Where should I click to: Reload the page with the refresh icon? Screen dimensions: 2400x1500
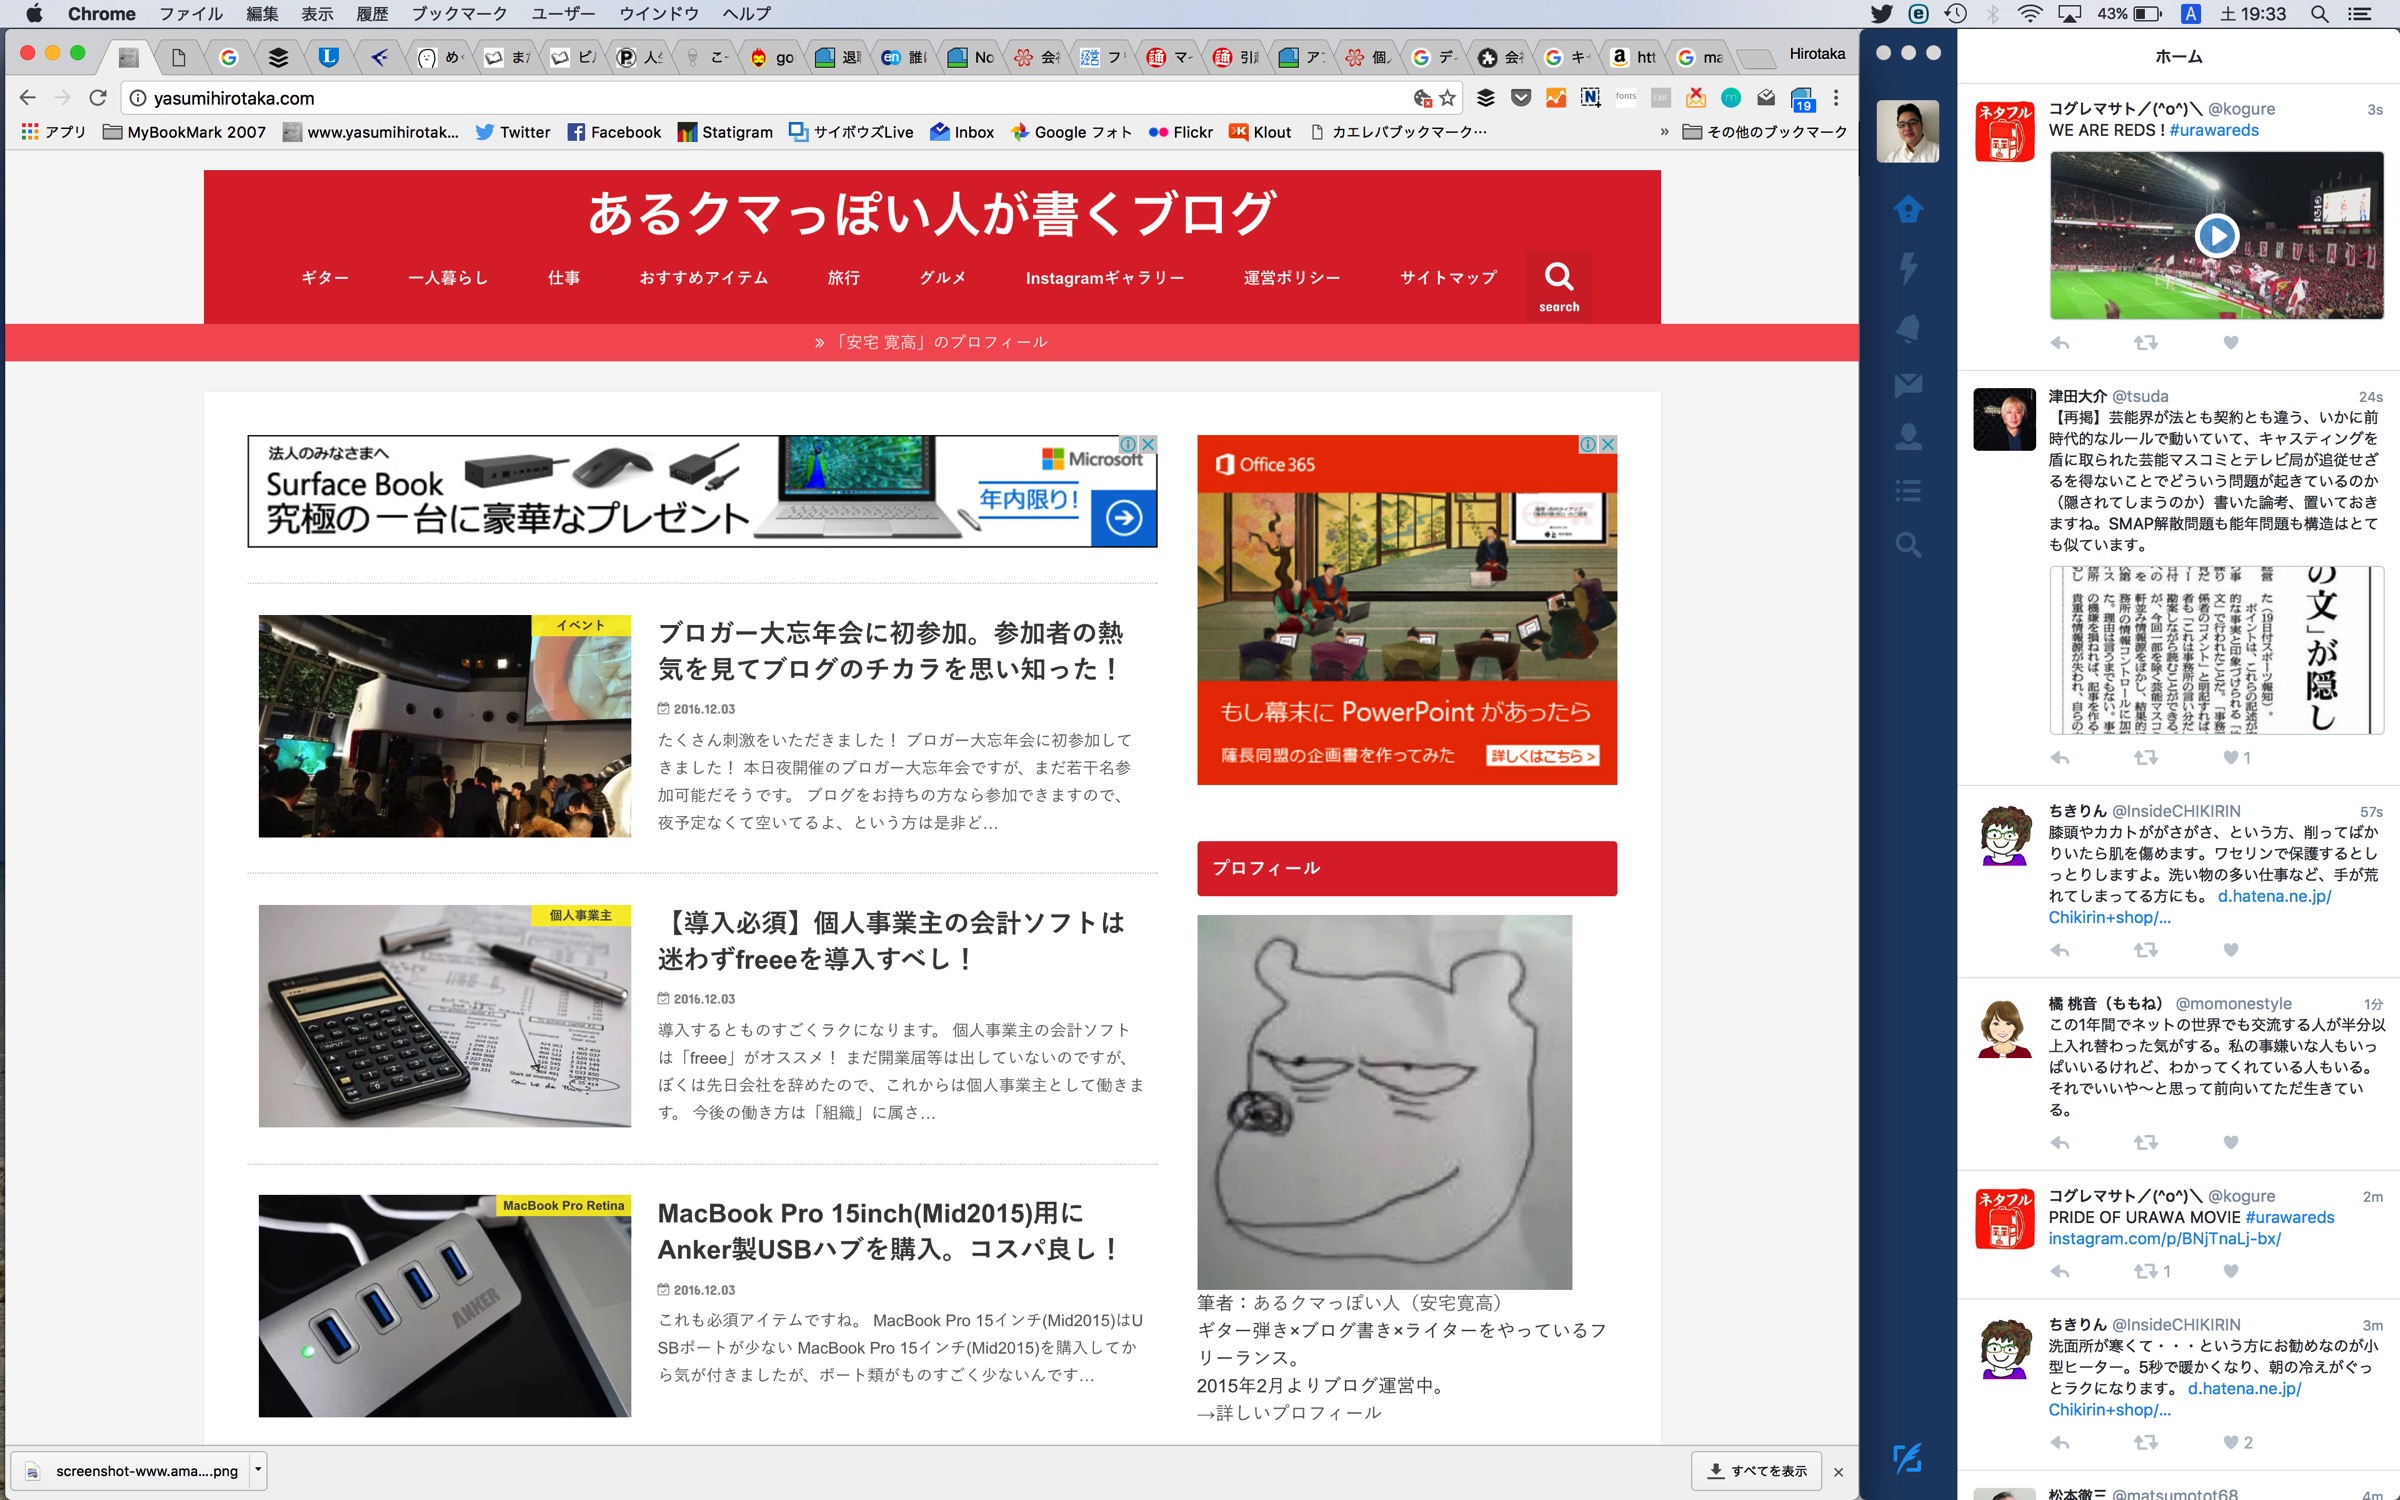click(97, 98)
